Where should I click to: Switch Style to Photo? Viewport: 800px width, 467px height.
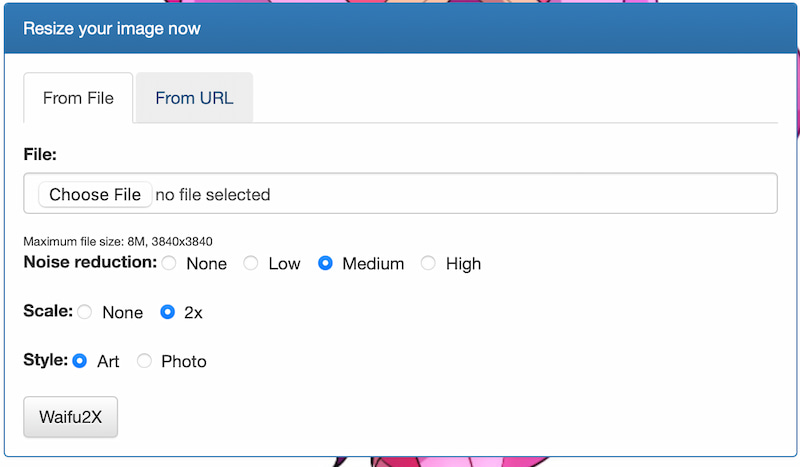tap(144, 361)
